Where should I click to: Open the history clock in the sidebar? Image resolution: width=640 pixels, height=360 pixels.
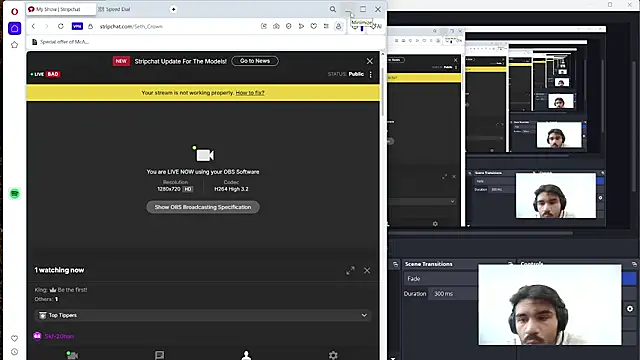coord(14,352)
